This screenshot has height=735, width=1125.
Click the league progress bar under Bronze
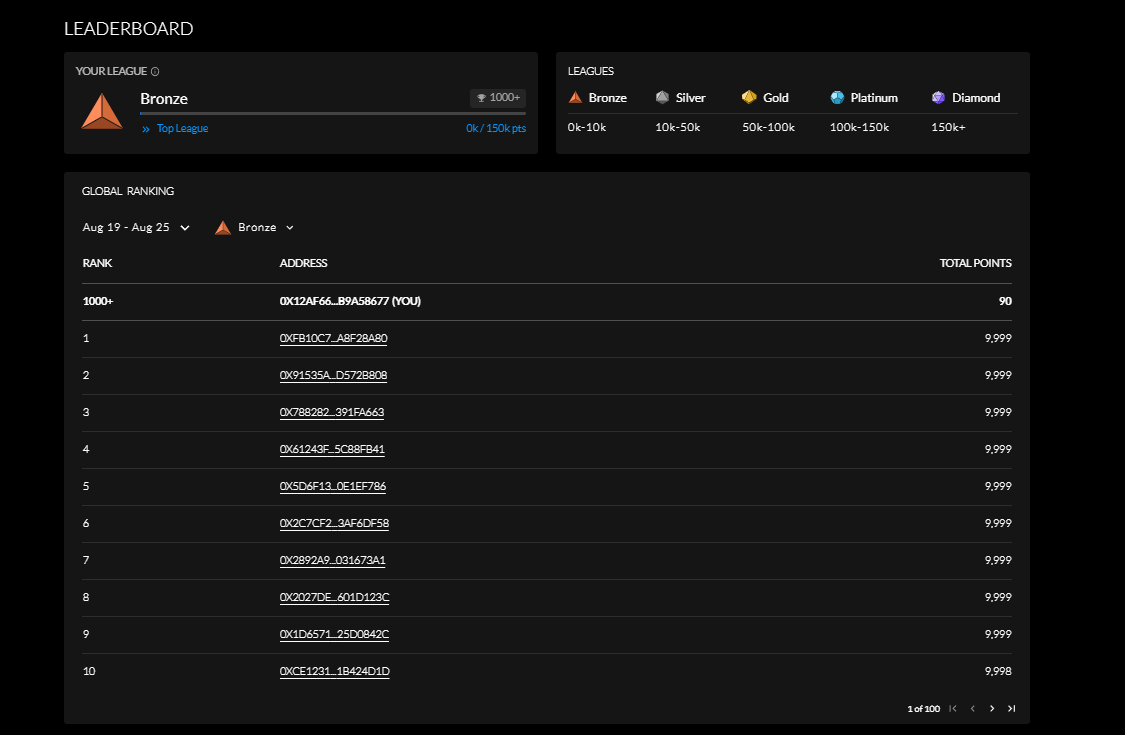click(333, 113)
